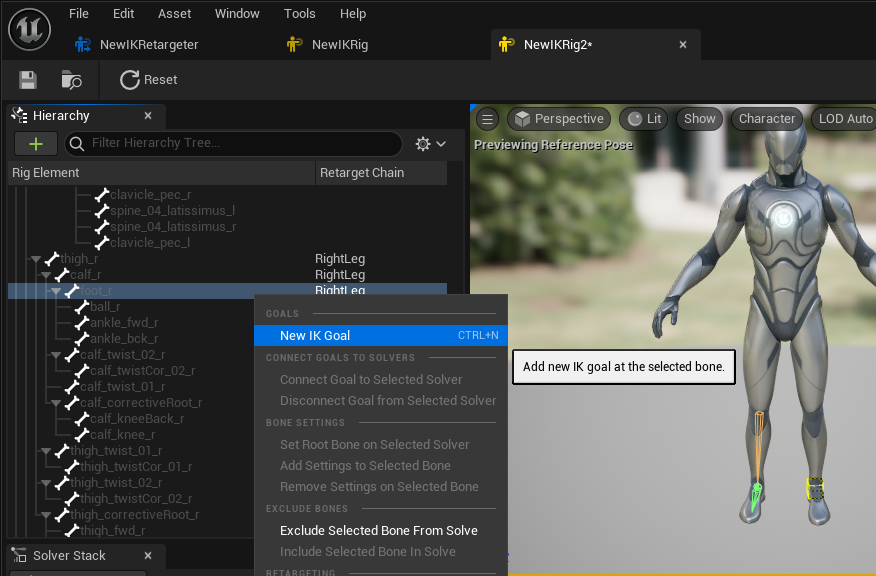The image size is (876, 576).
Task: Click the Unreal Engine logo icon
Action: pos(30,29)
